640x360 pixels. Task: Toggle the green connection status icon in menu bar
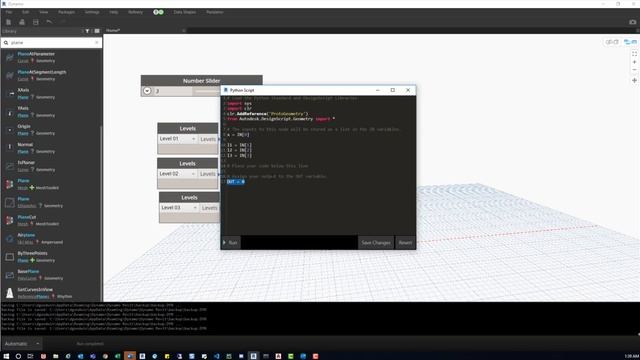(158, 12)
